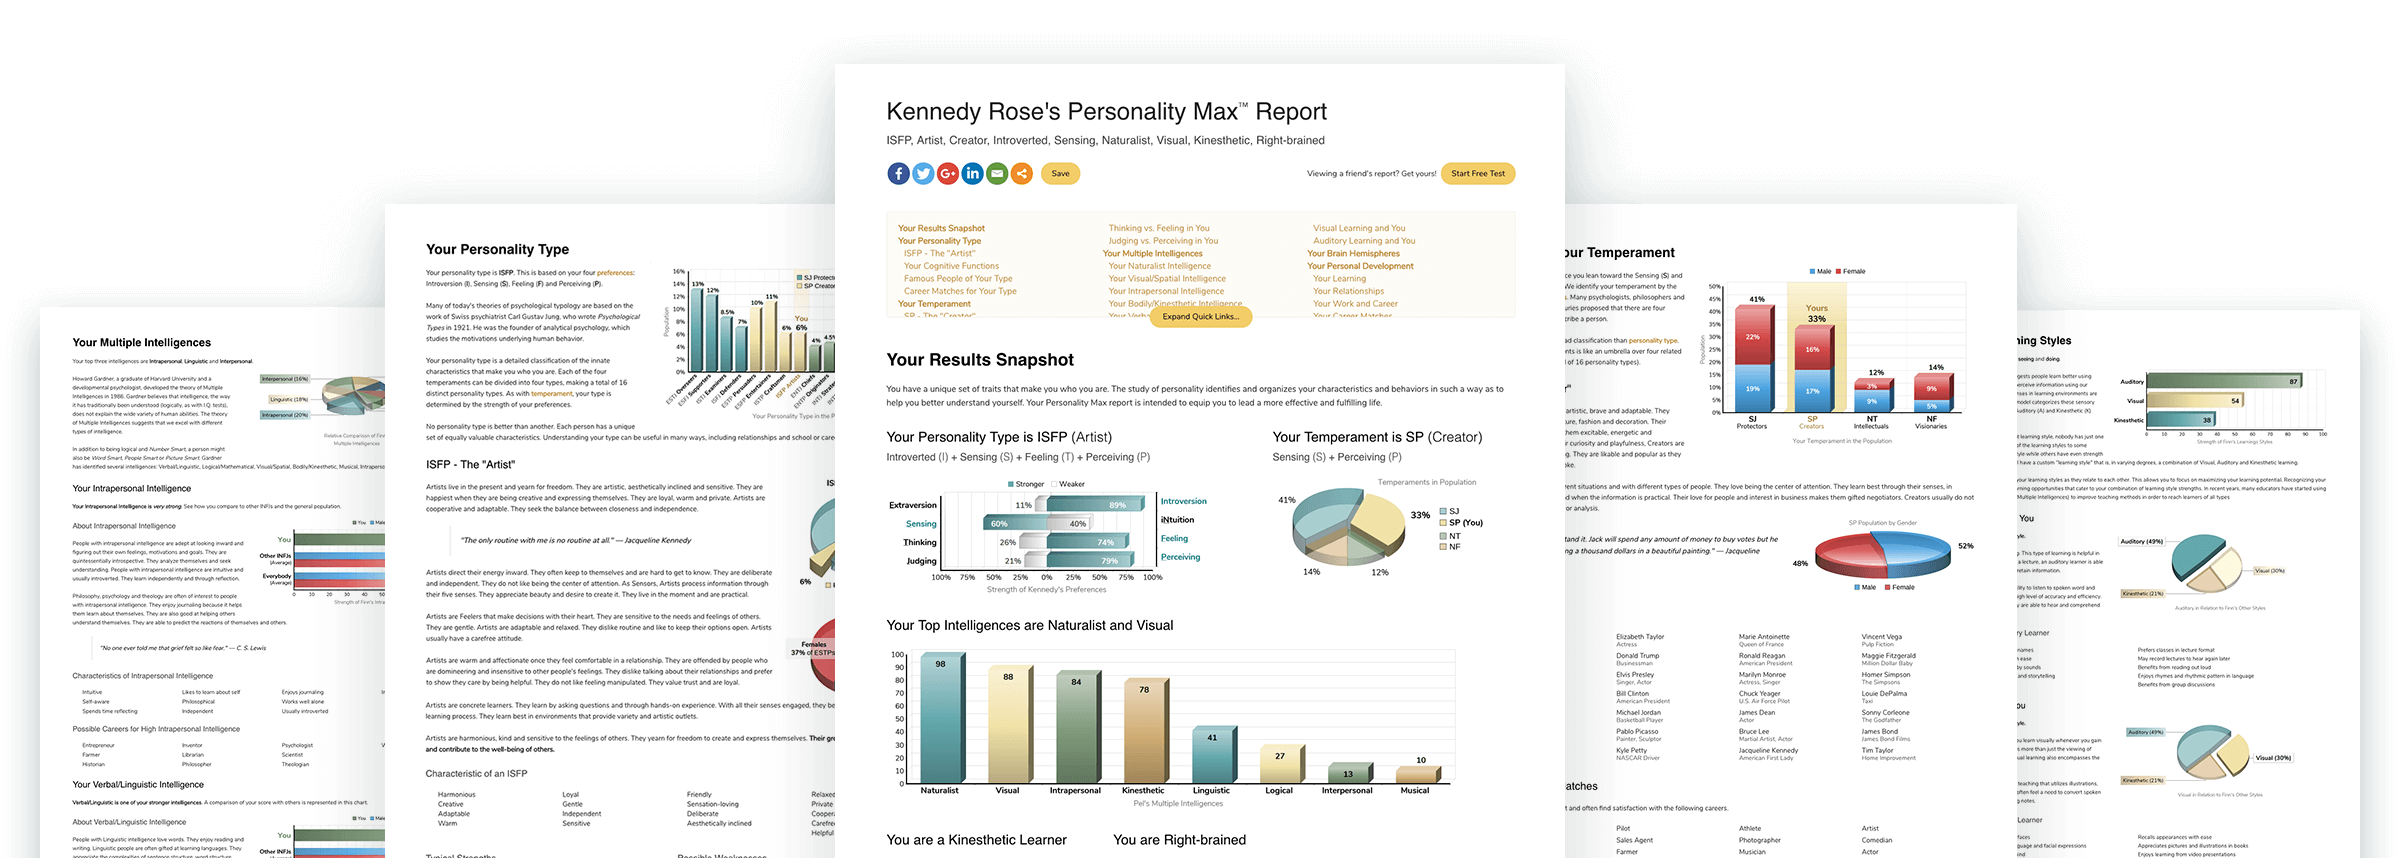2400x858 pixels.
Task: Click heading 'You are a Kinesthetic Learner'
Action: click(976, 840)
